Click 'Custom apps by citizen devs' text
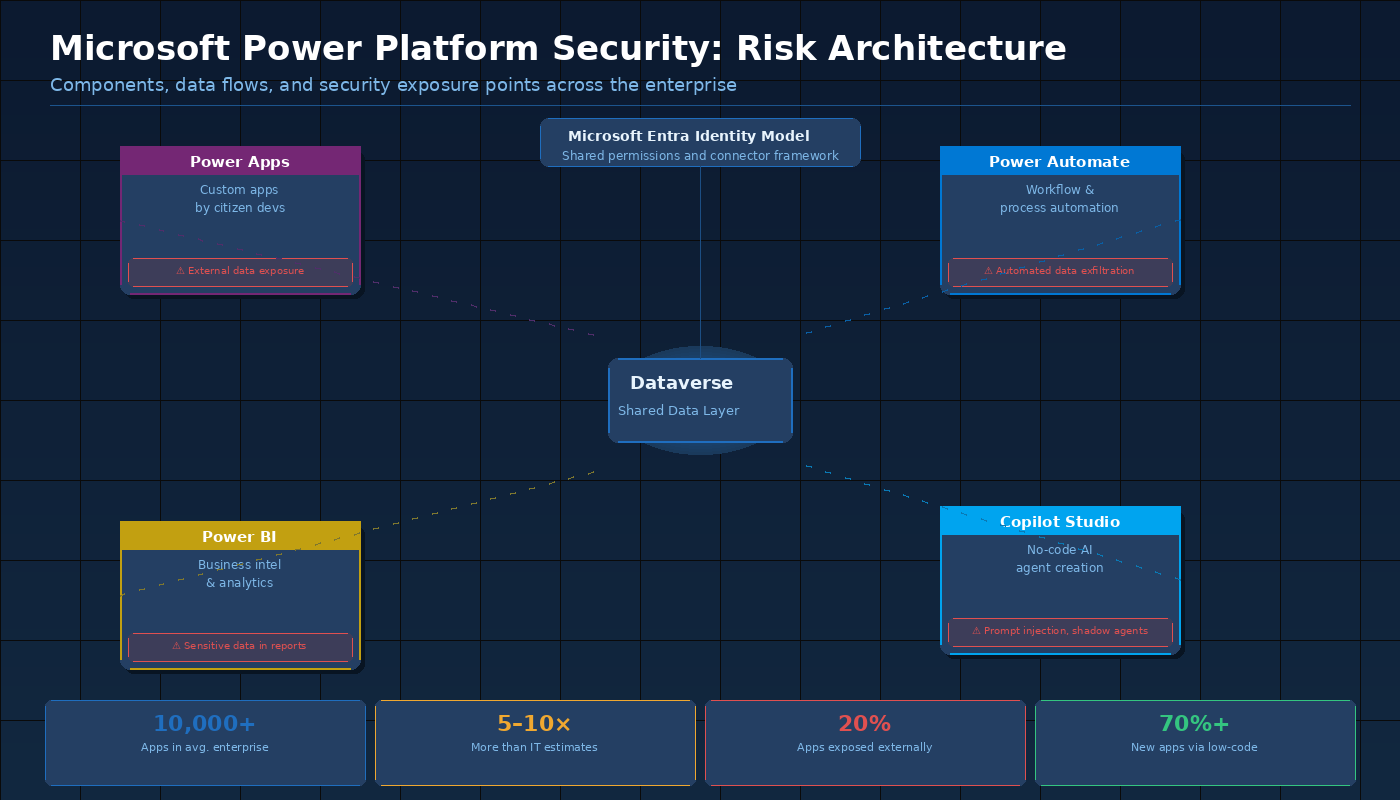Viewport: 1400px width, 800px height. 240,199
